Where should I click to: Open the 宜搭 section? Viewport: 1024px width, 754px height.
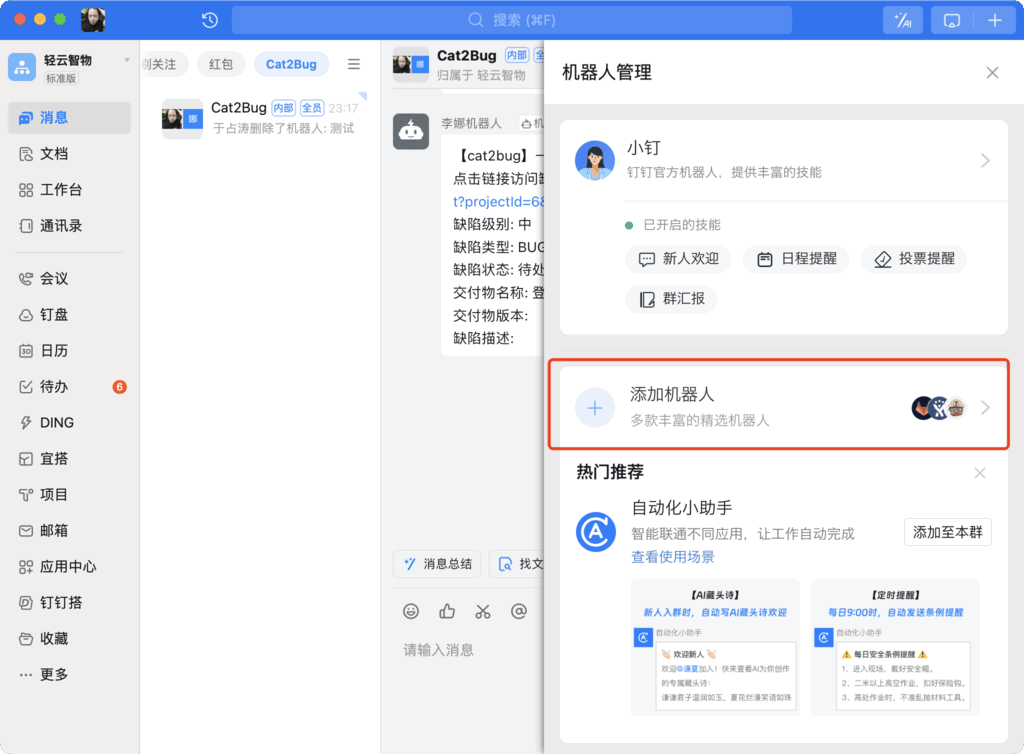point(69,459)
